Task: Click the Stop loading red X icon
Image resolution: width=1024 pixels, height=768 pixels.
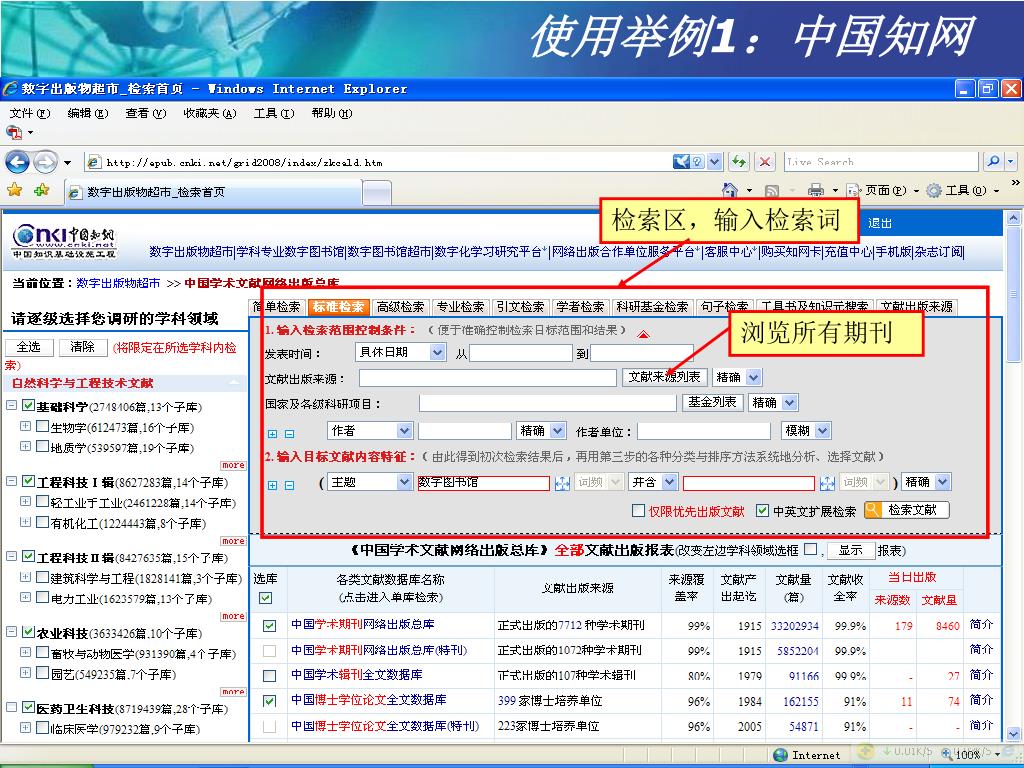Action: pos(765,161)
